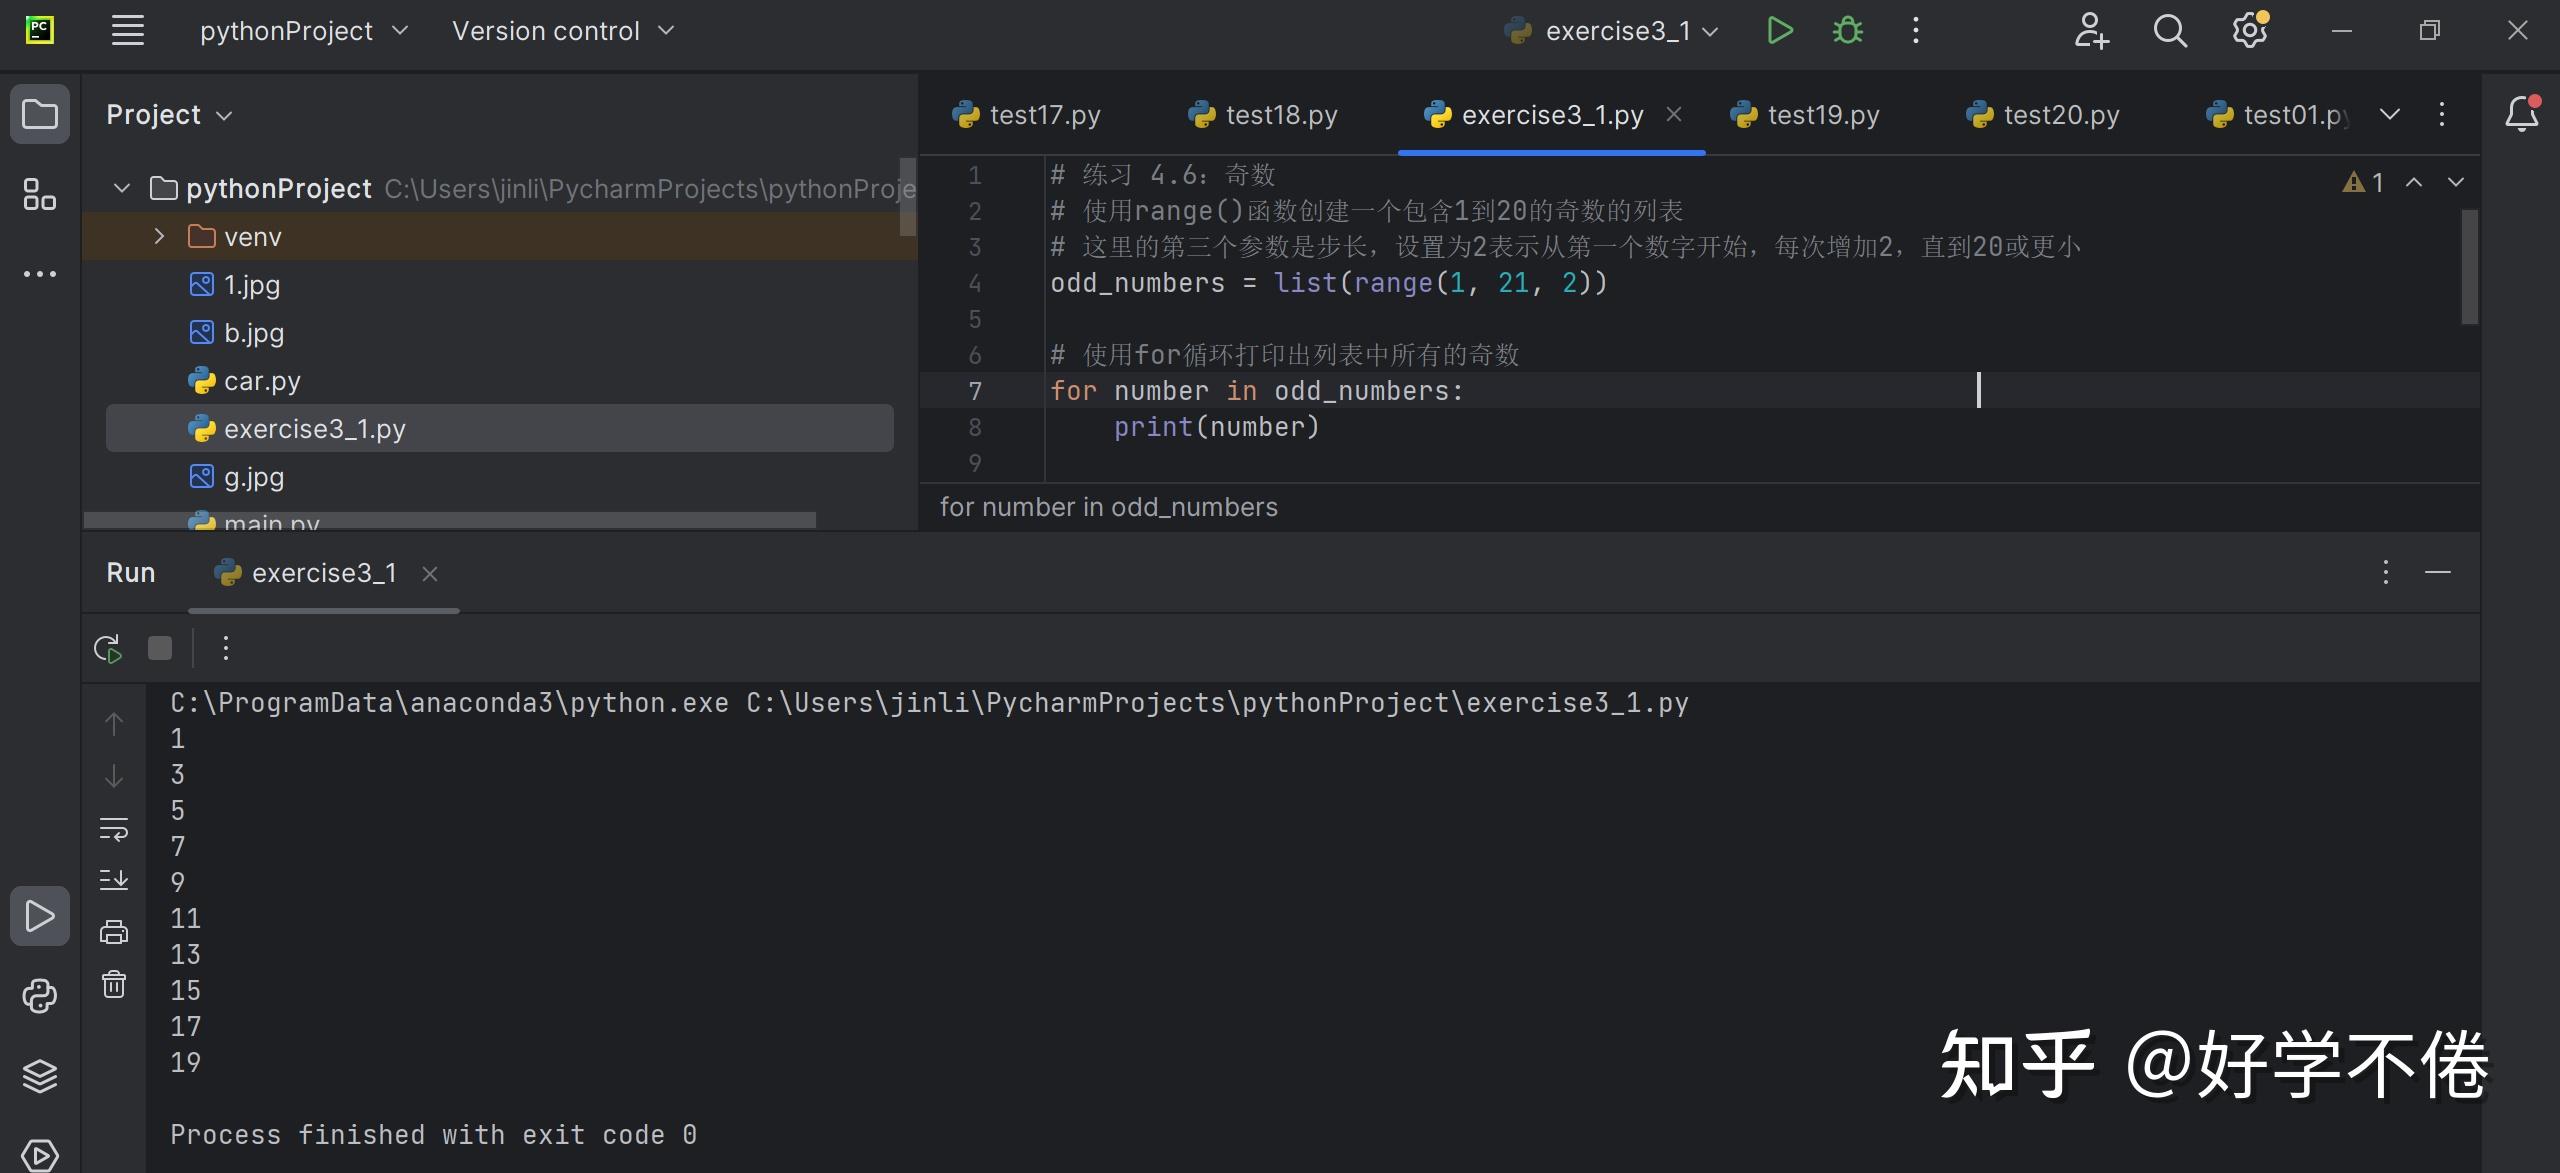
Task: Hide the Run tool window
Action: coord(2440,572)
